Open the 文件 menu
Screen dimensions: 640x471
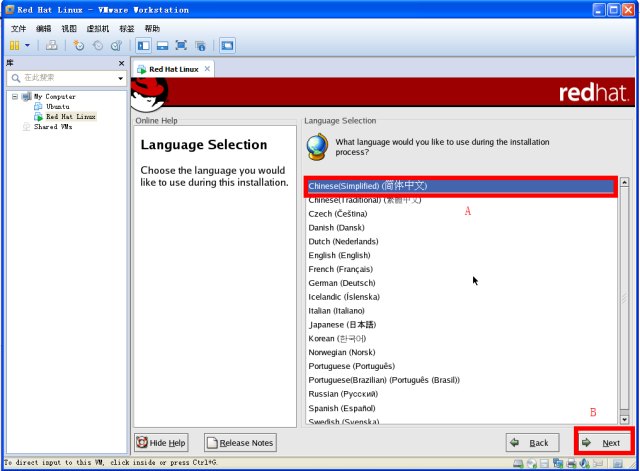pos(18,29)
